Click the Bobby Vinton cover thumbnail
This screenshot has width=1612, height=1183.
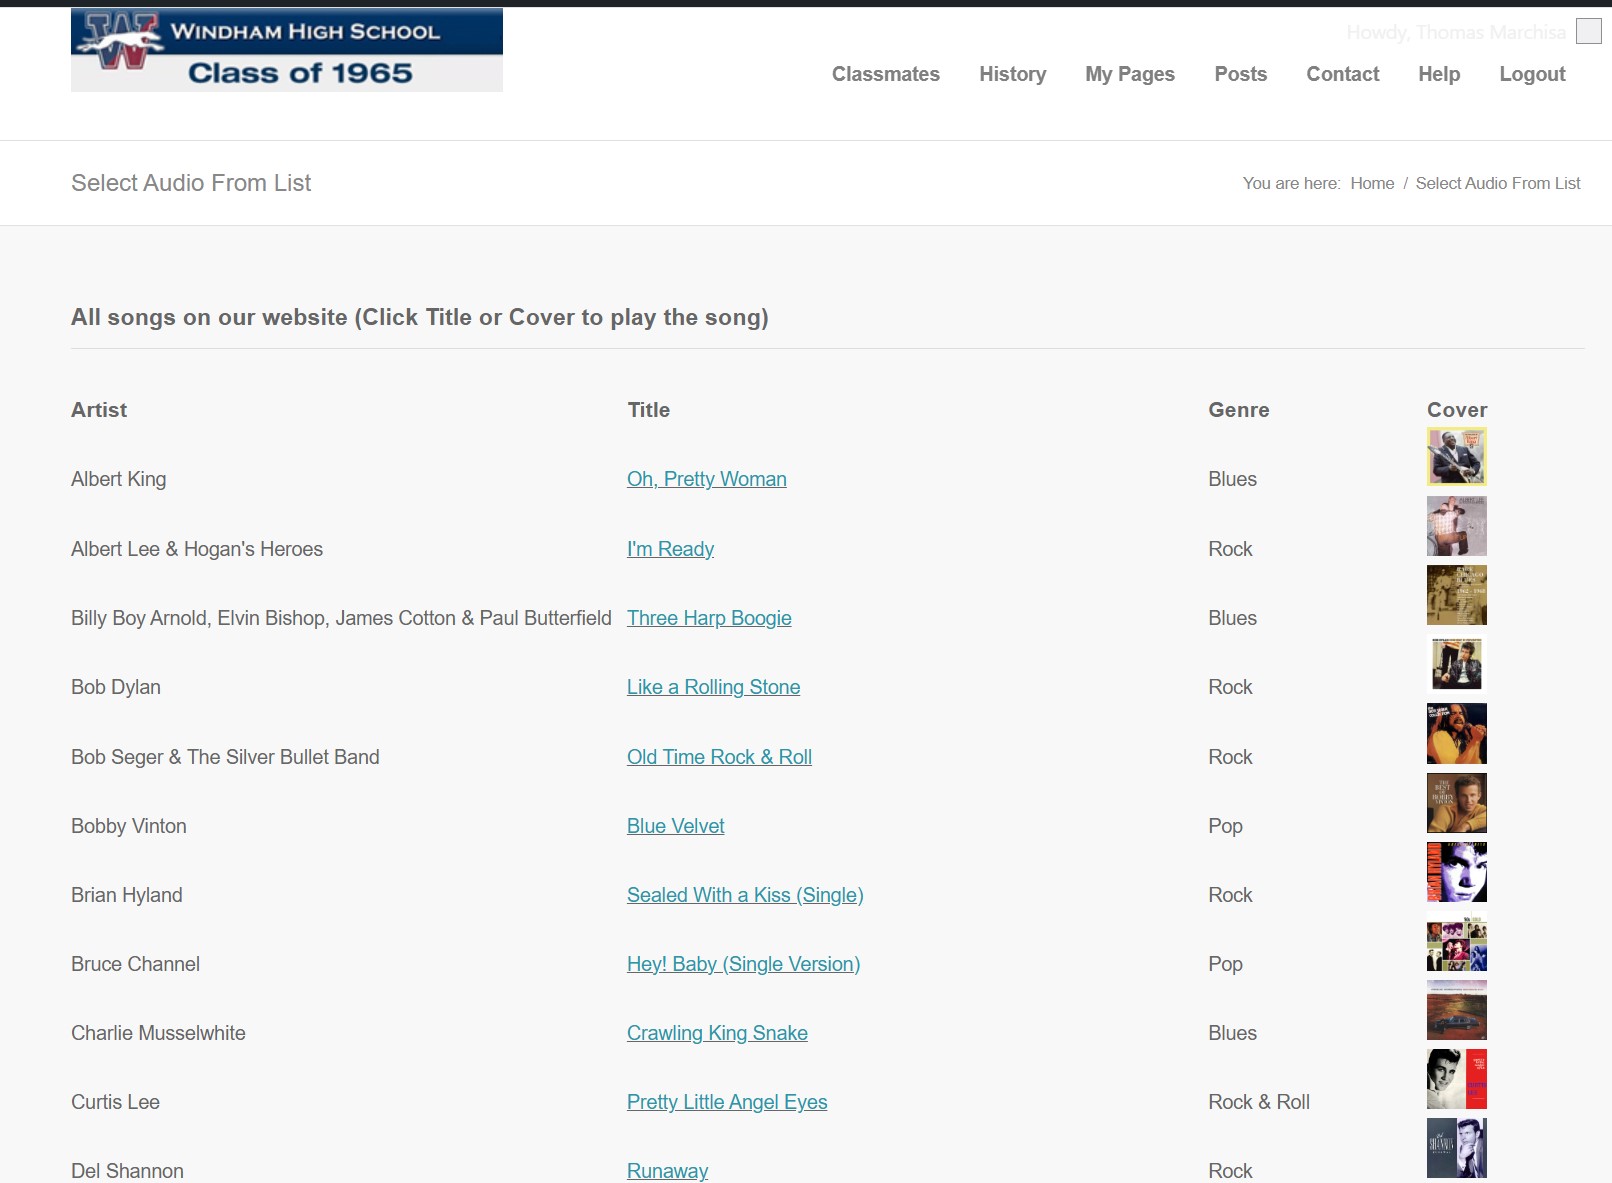(1456, 803)
